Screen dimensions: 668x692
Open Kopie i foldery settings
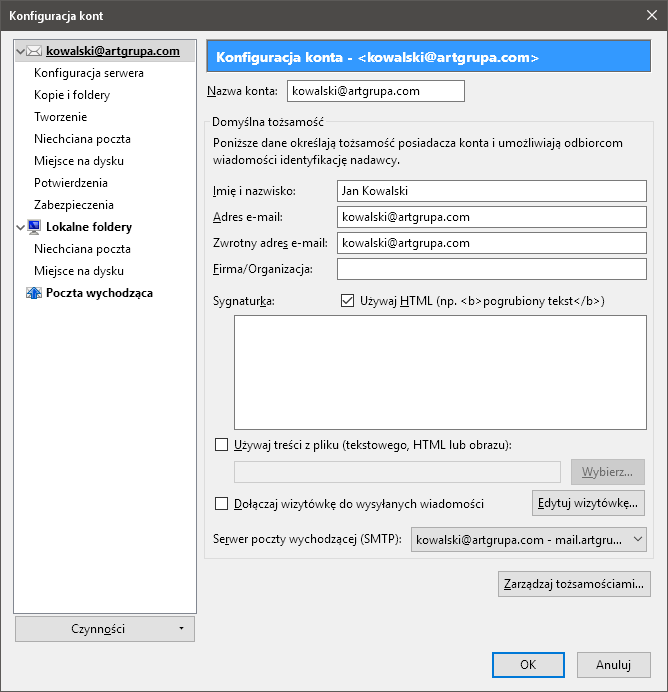[72, 95]
